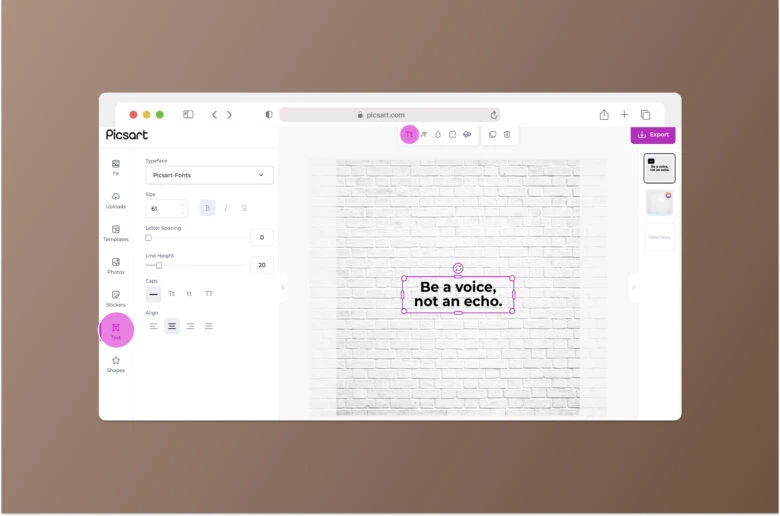
Task: Open the Picsart-Fonts typeface dropdown
Action: point(209,175)
